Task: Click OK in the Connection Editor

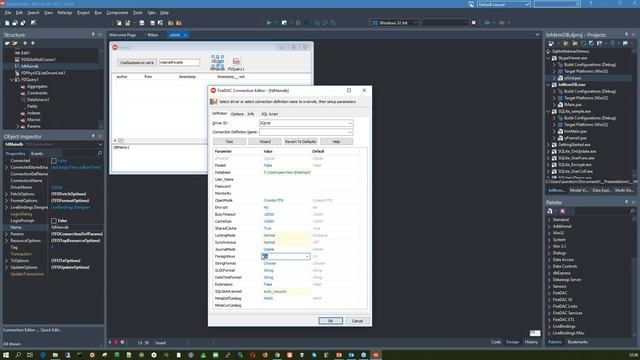Action: [330, 321]
